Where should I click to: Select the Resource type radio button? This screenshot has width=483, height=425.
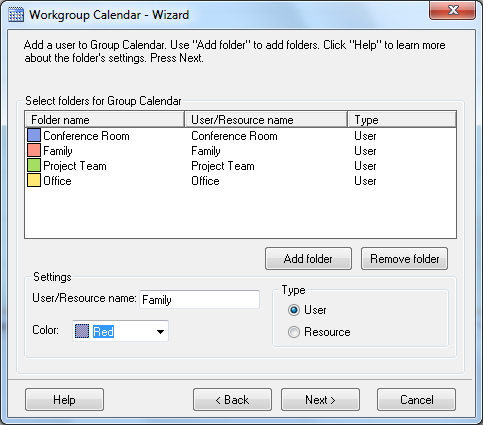click(x=294, y=332)
